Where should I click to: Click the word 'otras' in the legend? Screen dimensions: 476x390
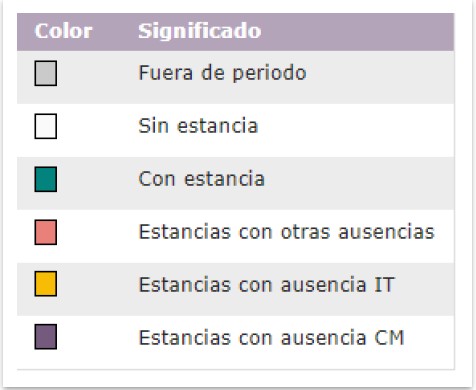(306, 232)
